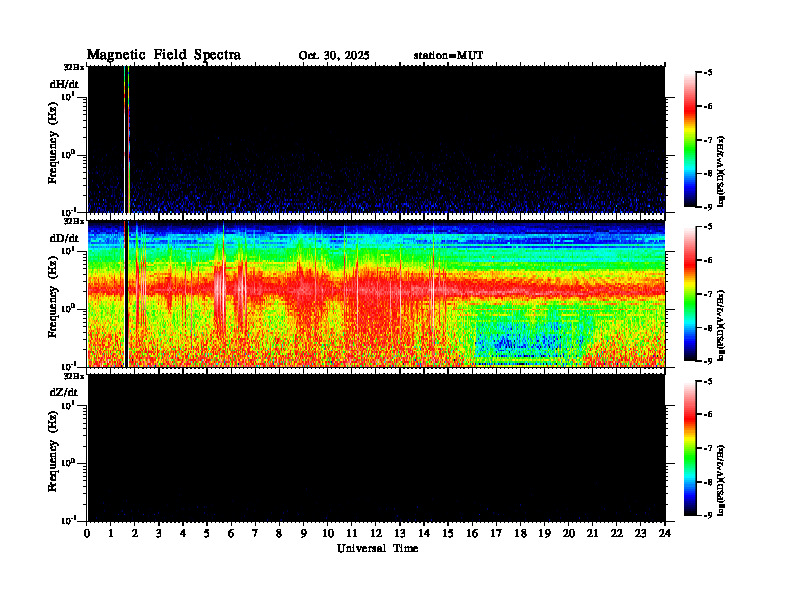Click the "Magnetic Field Spectra" title
Screen dimensions: 792x612
coord(164,55)
